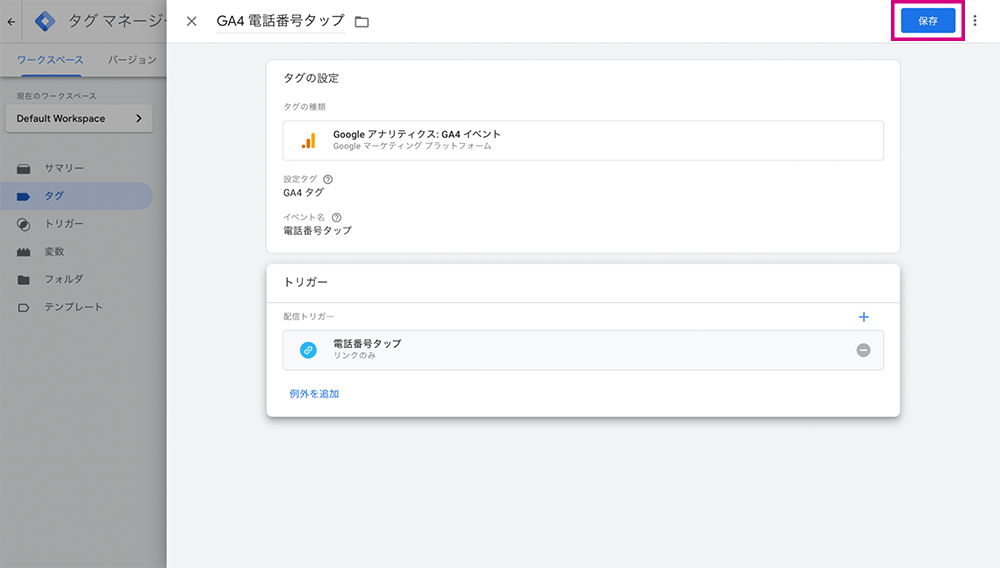
Task: Expand the Default Workspace selector
Action: pos(79,119)
